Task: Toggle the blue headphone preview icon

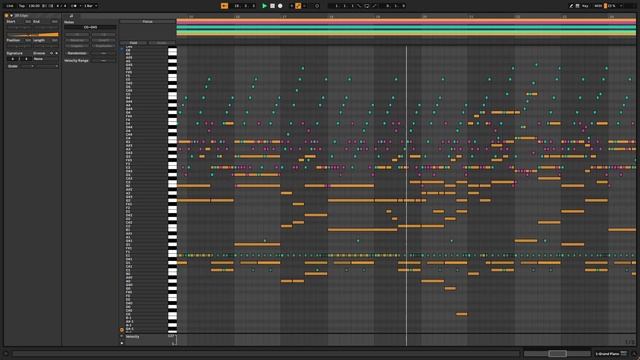Action: [122, 49]
